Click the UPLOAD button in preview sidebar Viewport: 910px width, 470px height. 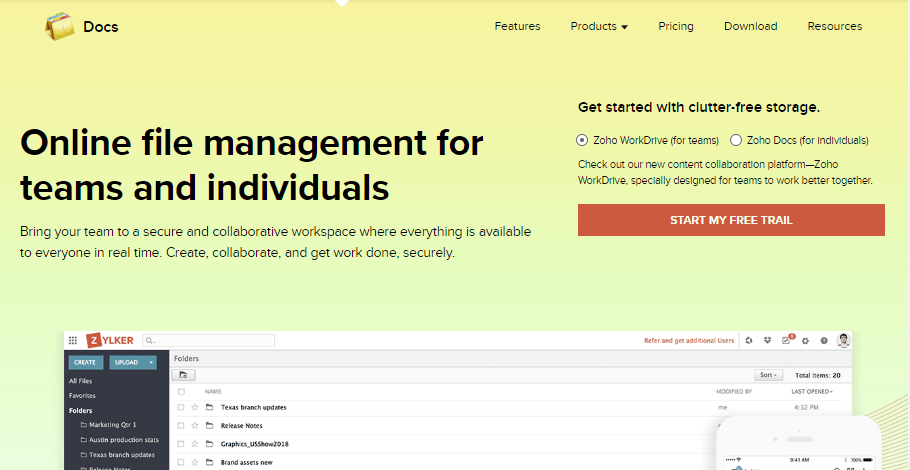pyautogui.click(x=127, y=362)
